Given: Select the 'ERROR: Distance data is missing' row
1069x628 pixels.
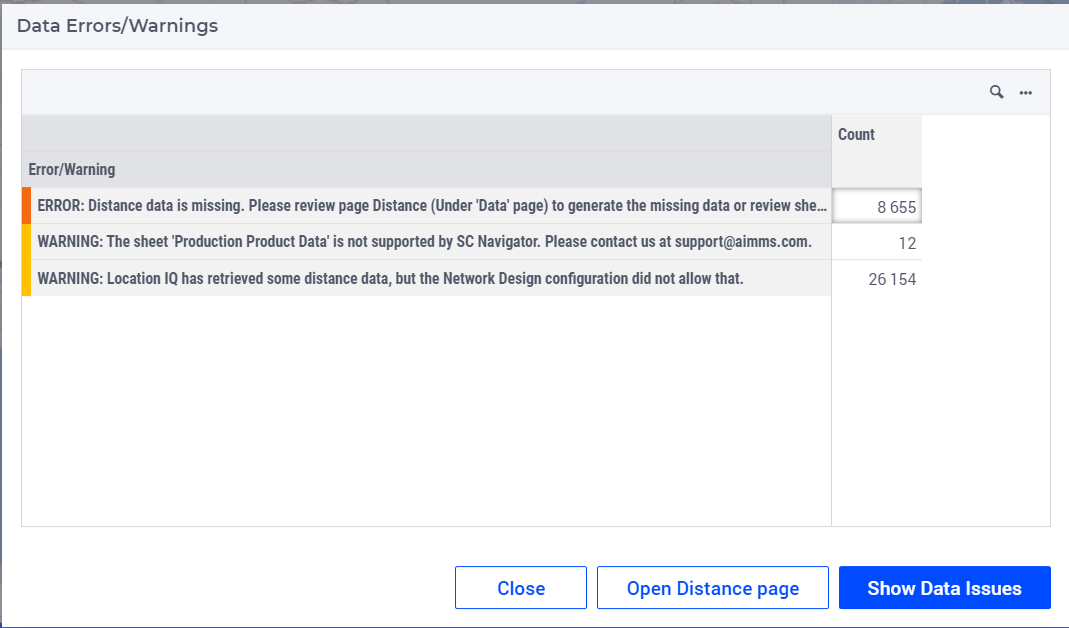Looking at the screenshot, I should 427,206.
